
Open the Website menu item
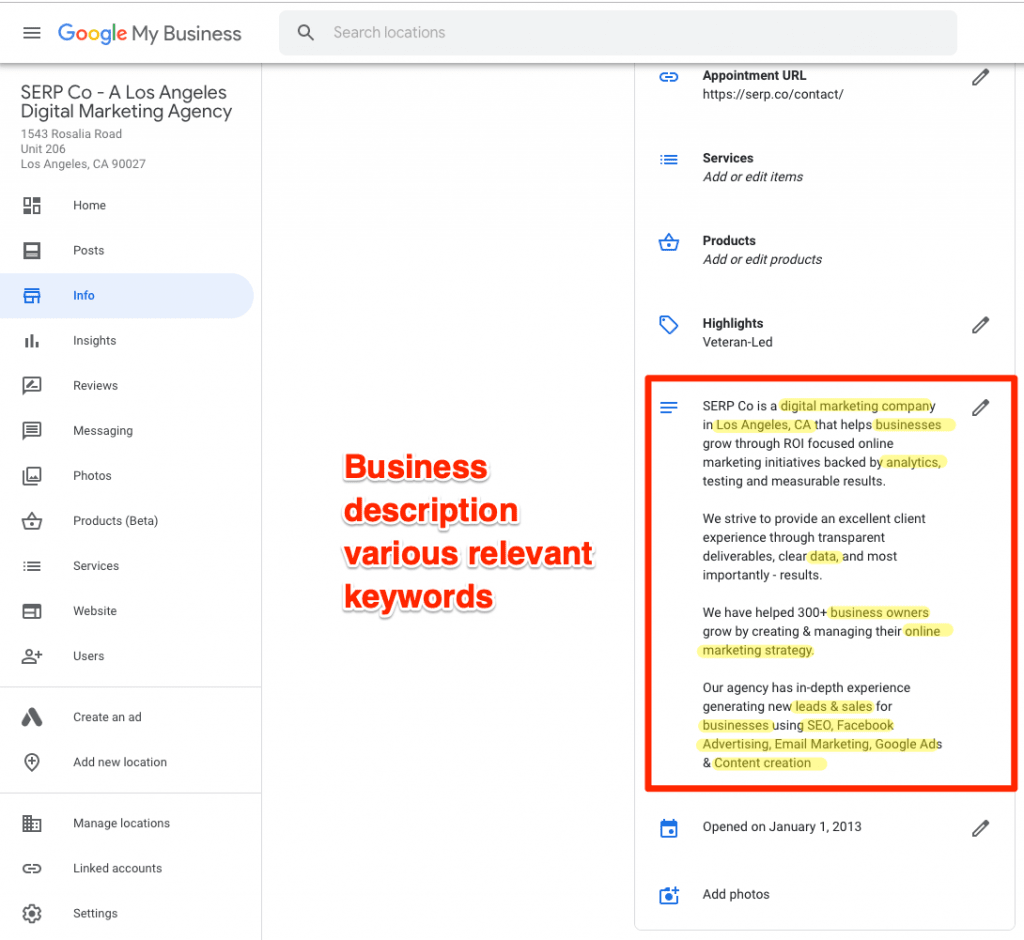[x=95, y=611]
